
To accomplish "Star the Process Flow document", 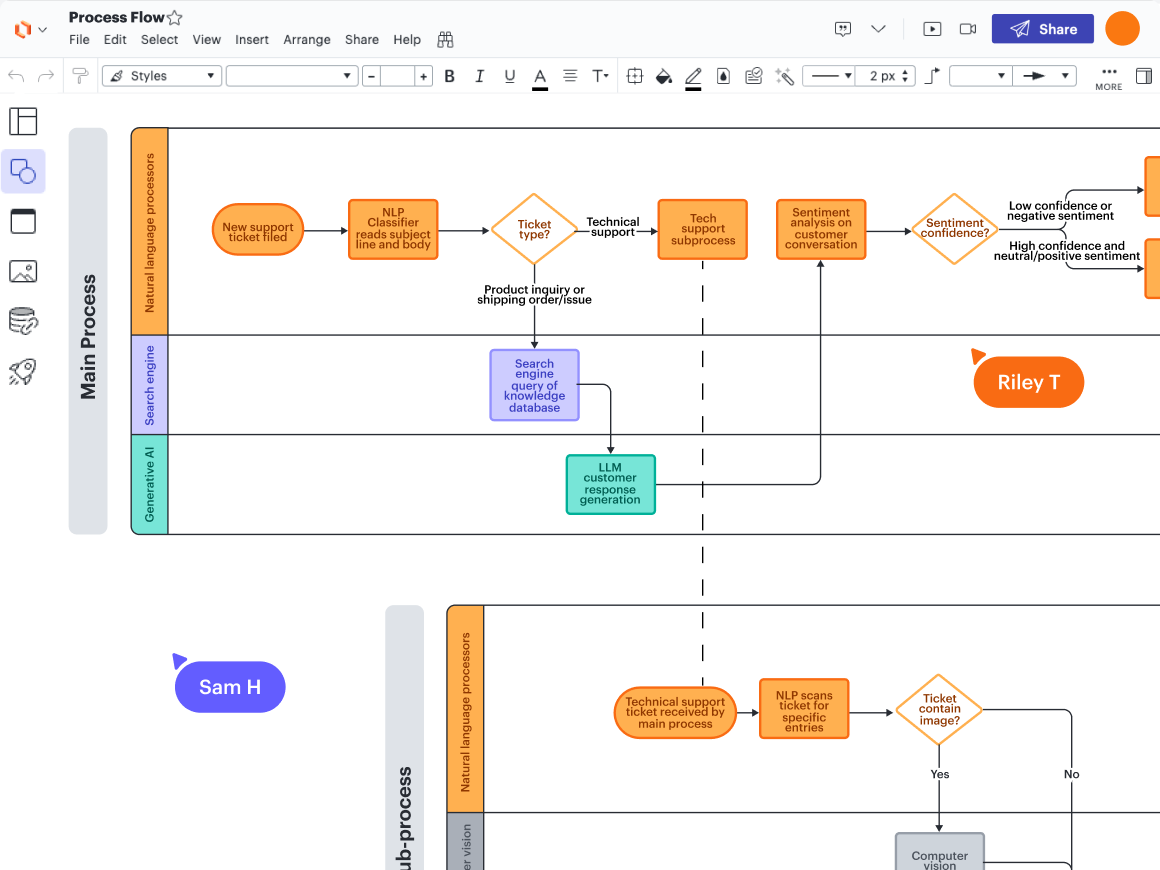I will 175,18.
